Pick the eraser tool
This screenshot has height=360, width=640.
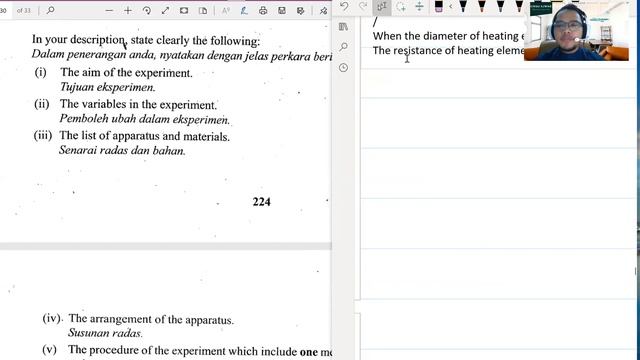point(439,6)
